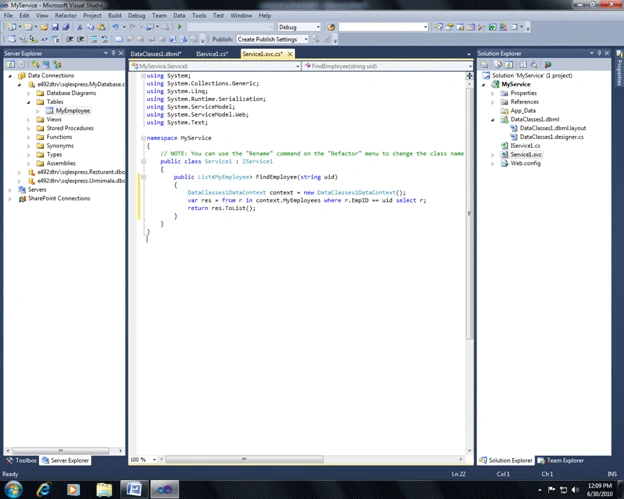This screenshot has width=624, height=499.
Task: Open the Start Page toolbar icon
Action: 493,27
